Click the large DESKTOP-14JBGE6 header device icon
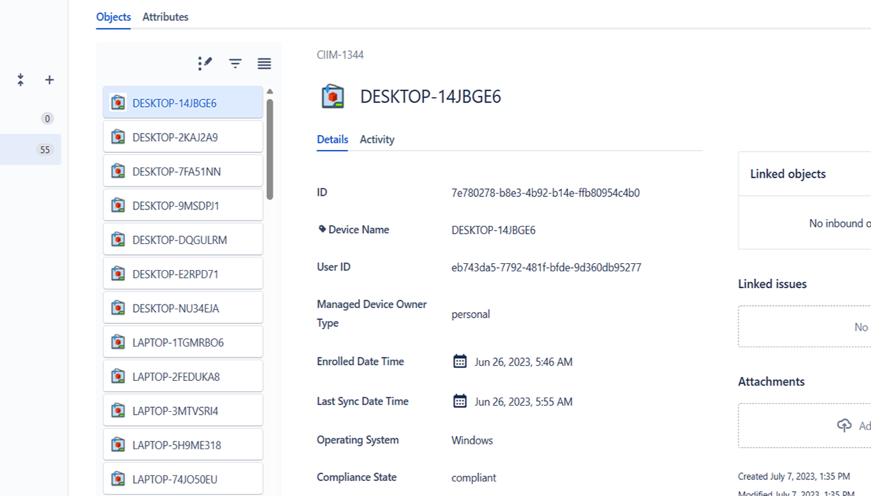871x496 pixels. click(x=332, y=97)
